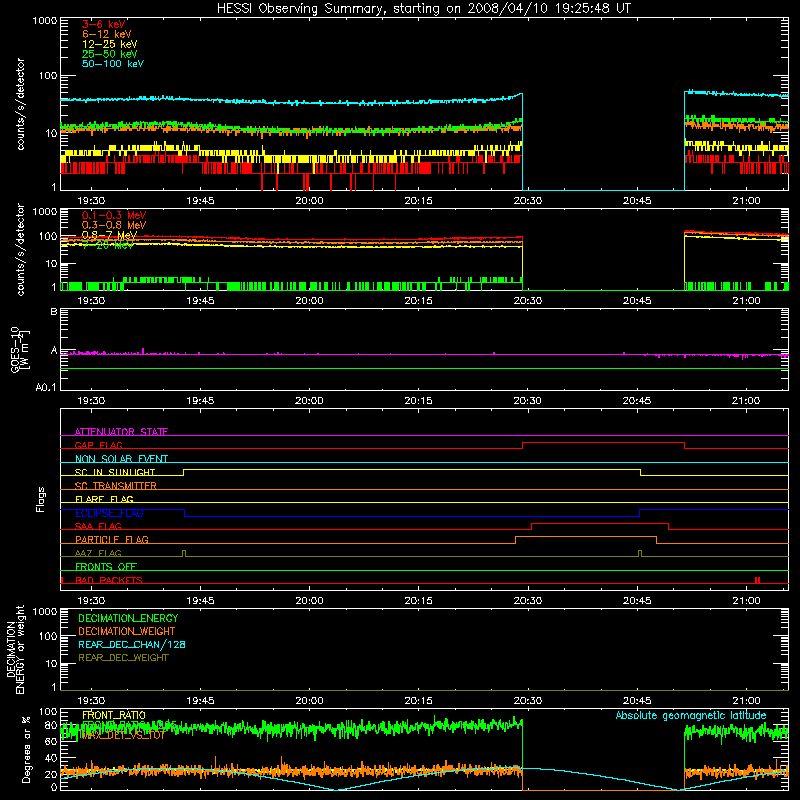
Task: Select the AAZ_FLAG label
Action: (x=98, y=553)
